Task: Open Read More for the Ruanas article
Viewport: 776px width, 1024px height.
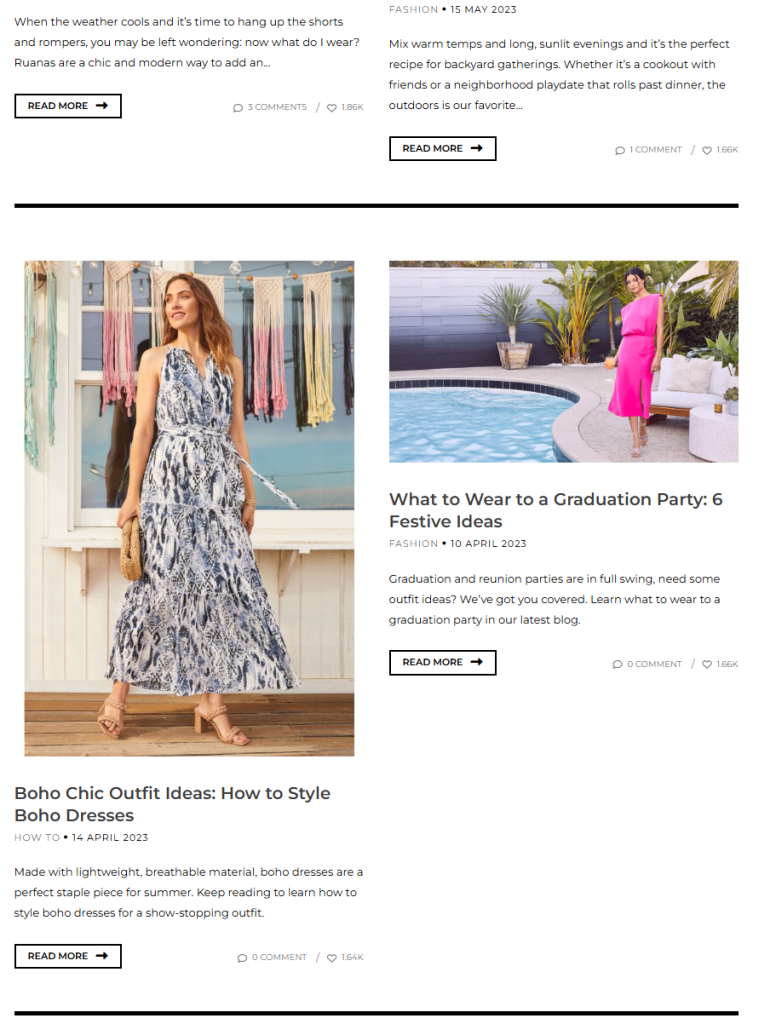Action: pyautogui.click(x=68, y=106)
